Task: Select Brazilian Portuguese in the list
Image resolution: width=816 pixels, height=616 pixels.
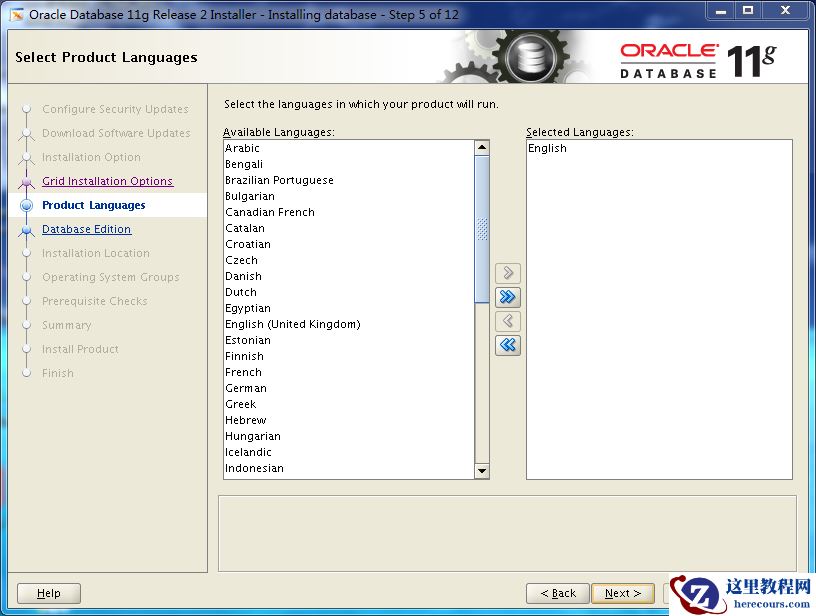Action: 349,180
